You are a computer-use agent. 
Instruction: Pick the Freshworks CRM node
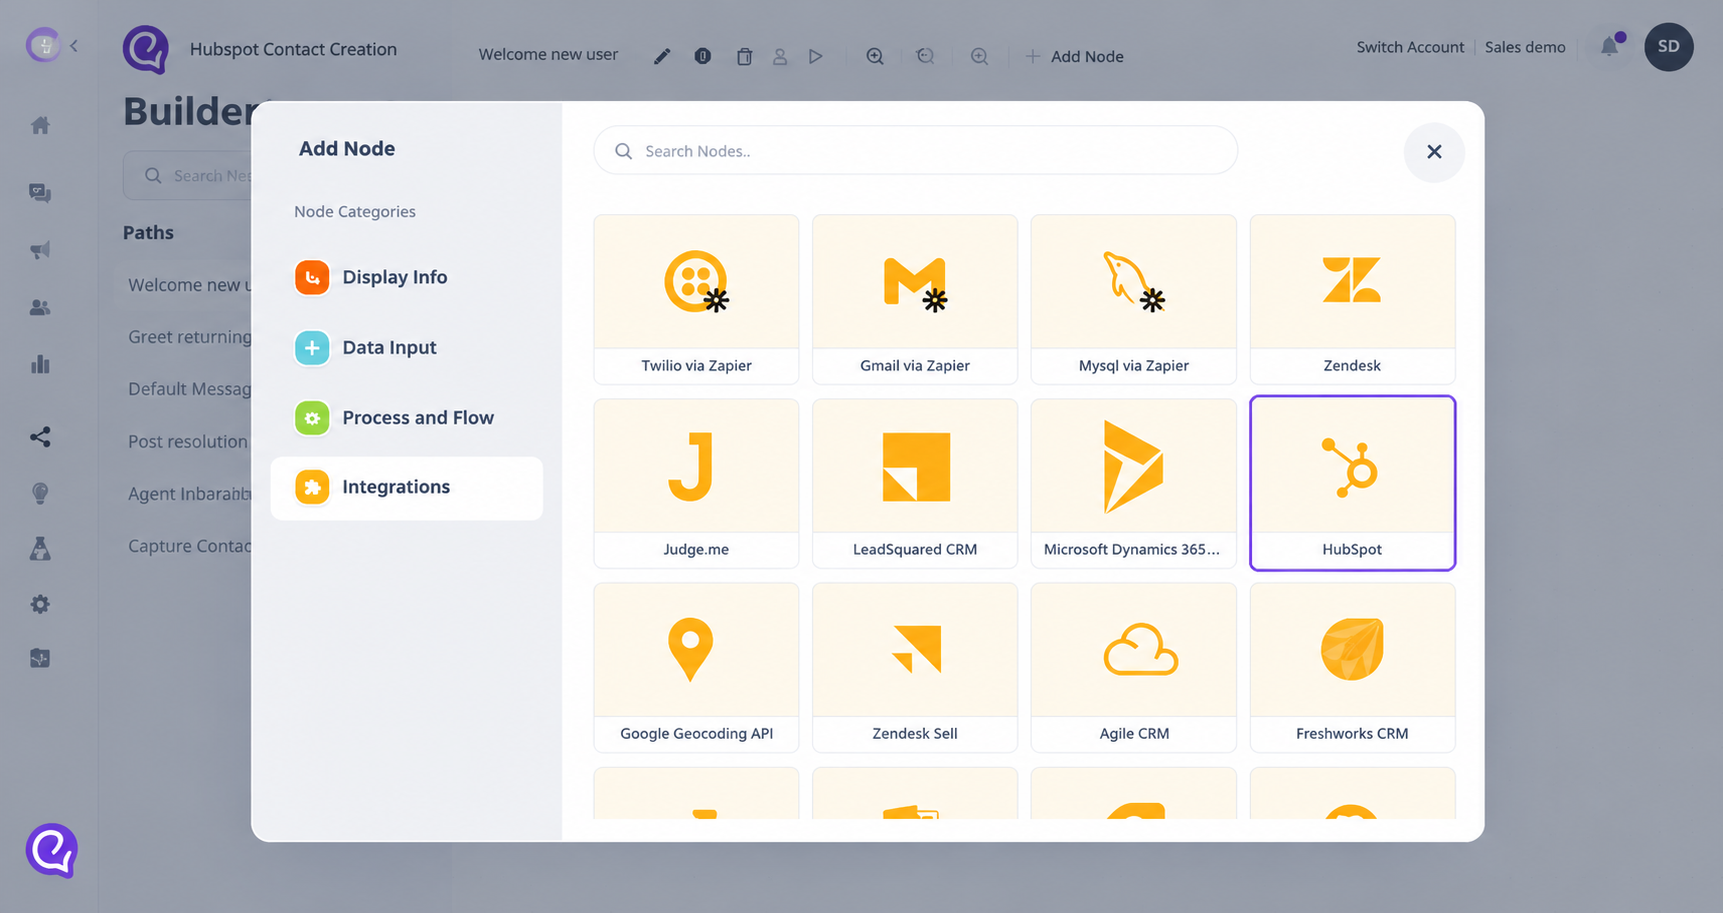point(1352,667)
